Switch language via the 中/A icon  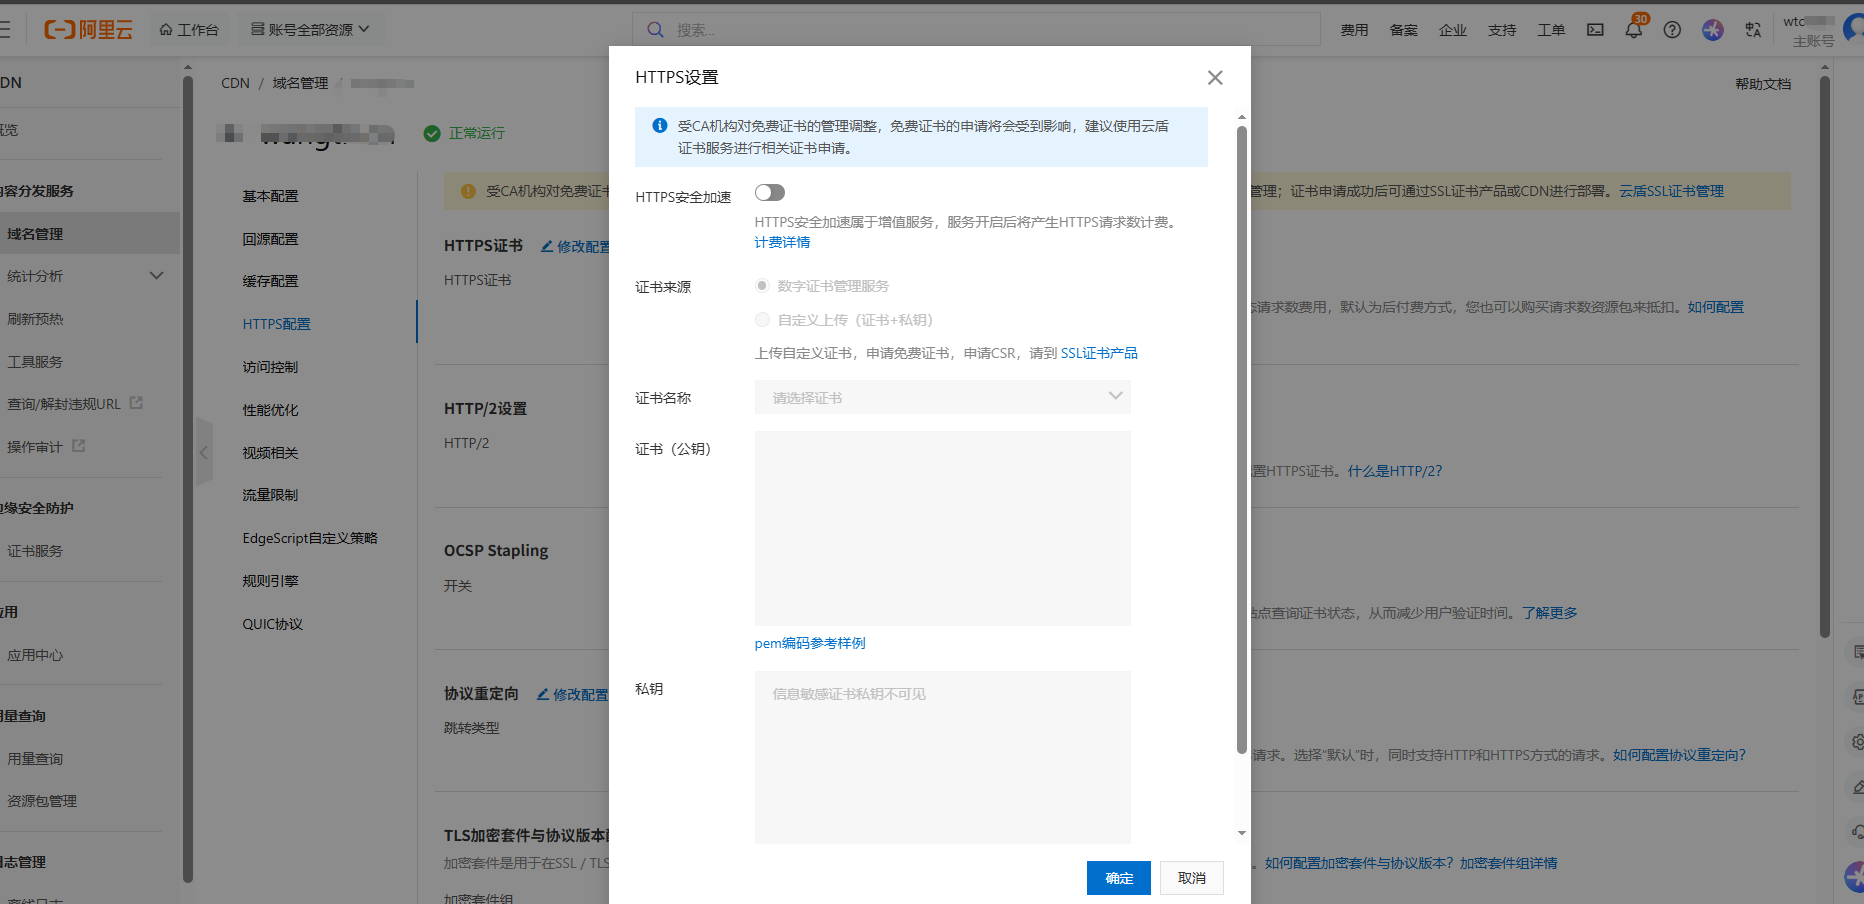[x=1752, y=30]
